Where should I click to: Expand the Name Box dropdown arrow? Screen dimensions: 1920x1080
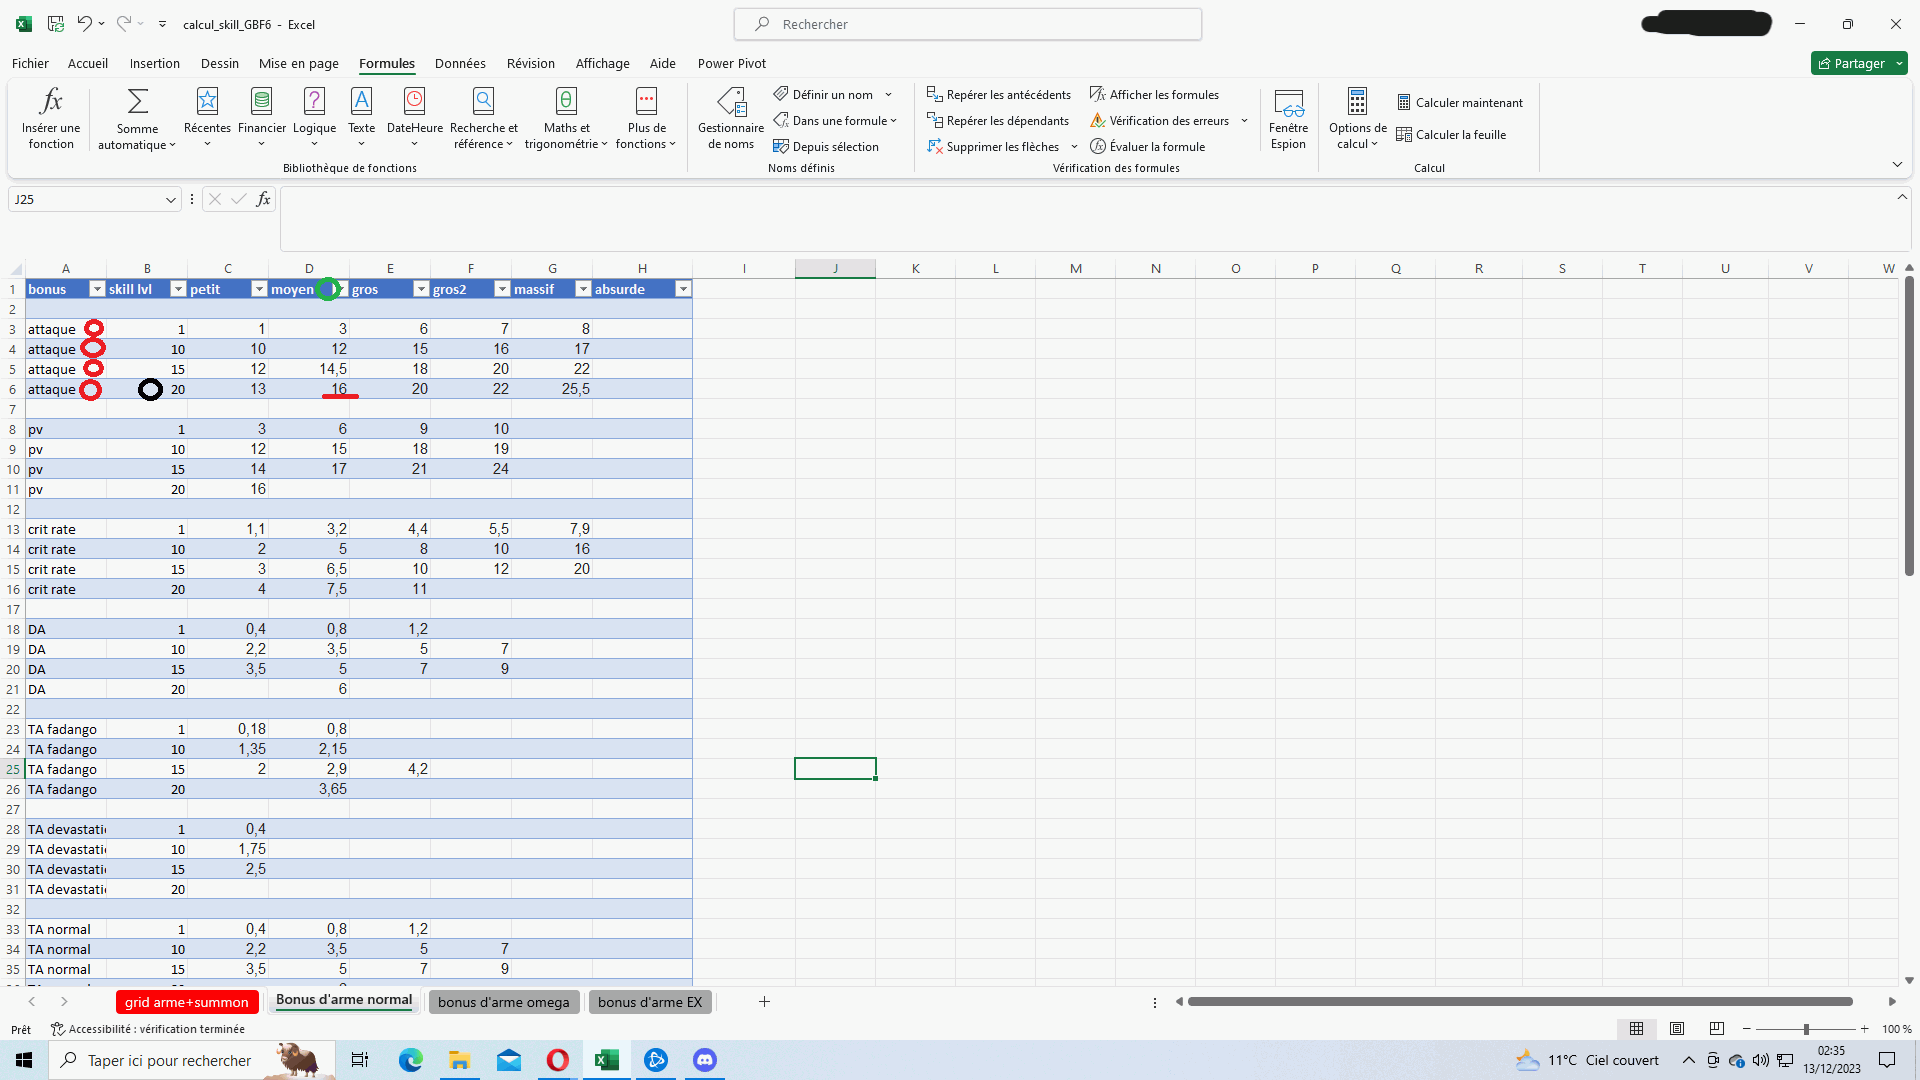point(170,200)
